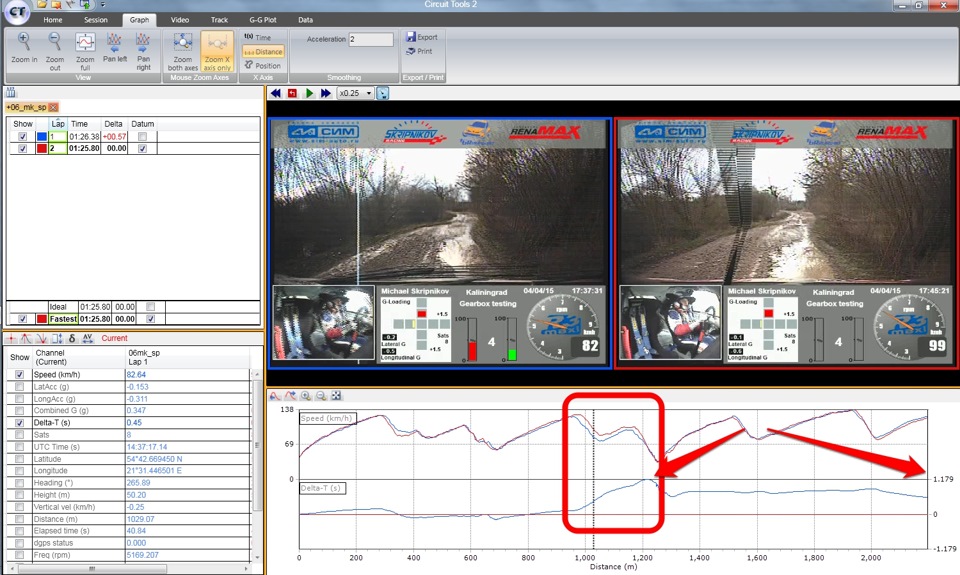The width and height of the screenshot is (960, 575).
Task: Click red color swatch of Fastest lap
Action: tap(42, 319)
